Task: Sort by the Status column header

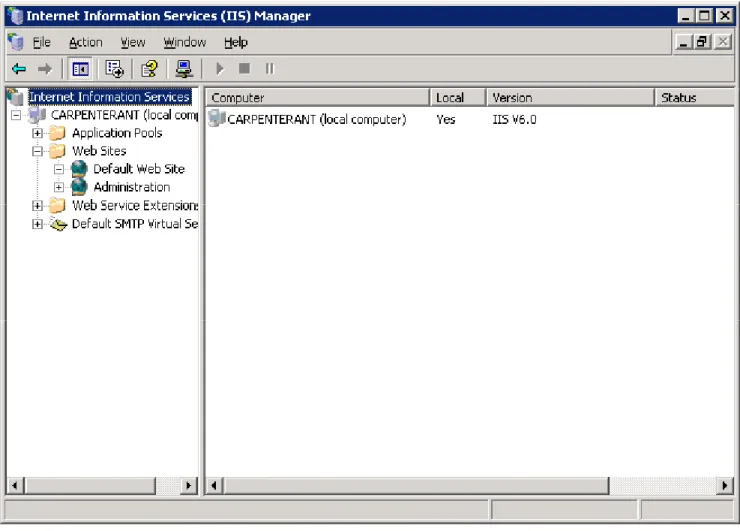Action: pos(695,98)
